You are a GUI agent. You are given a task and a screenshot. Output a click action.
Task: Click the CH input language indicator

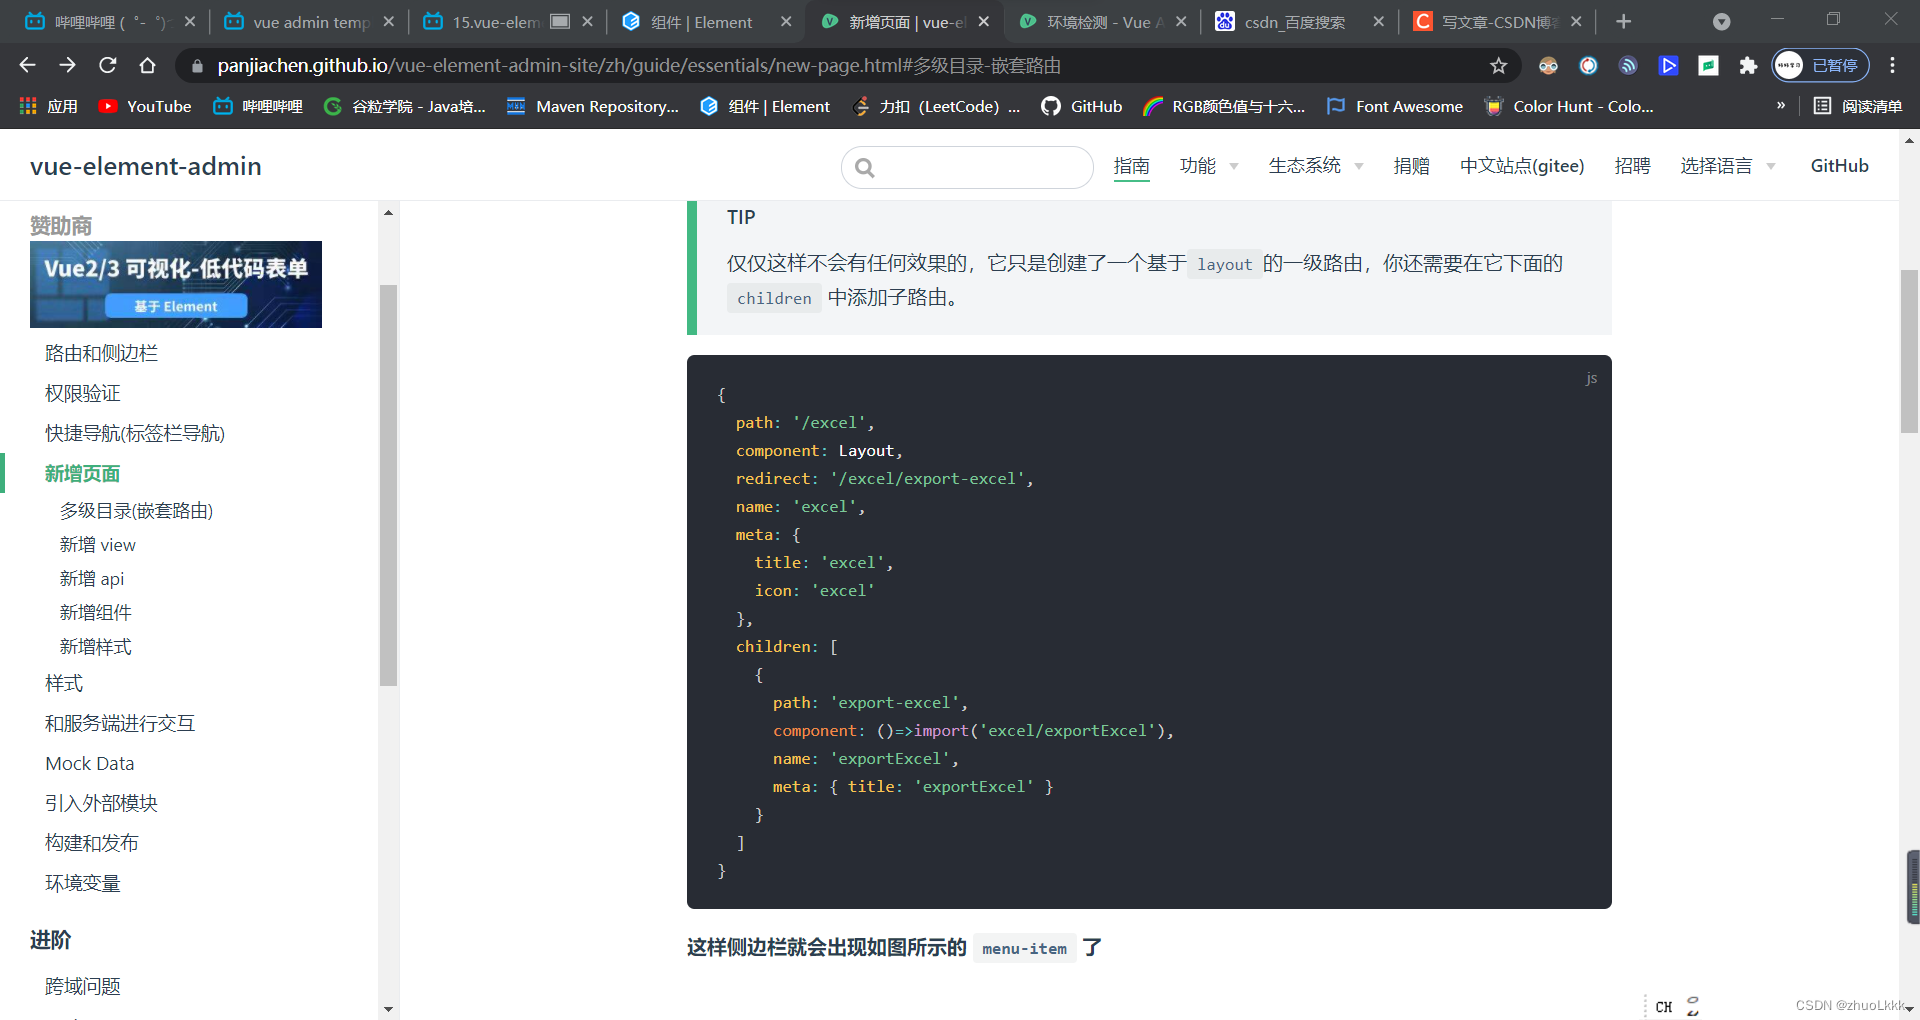pos(1663,1007)
